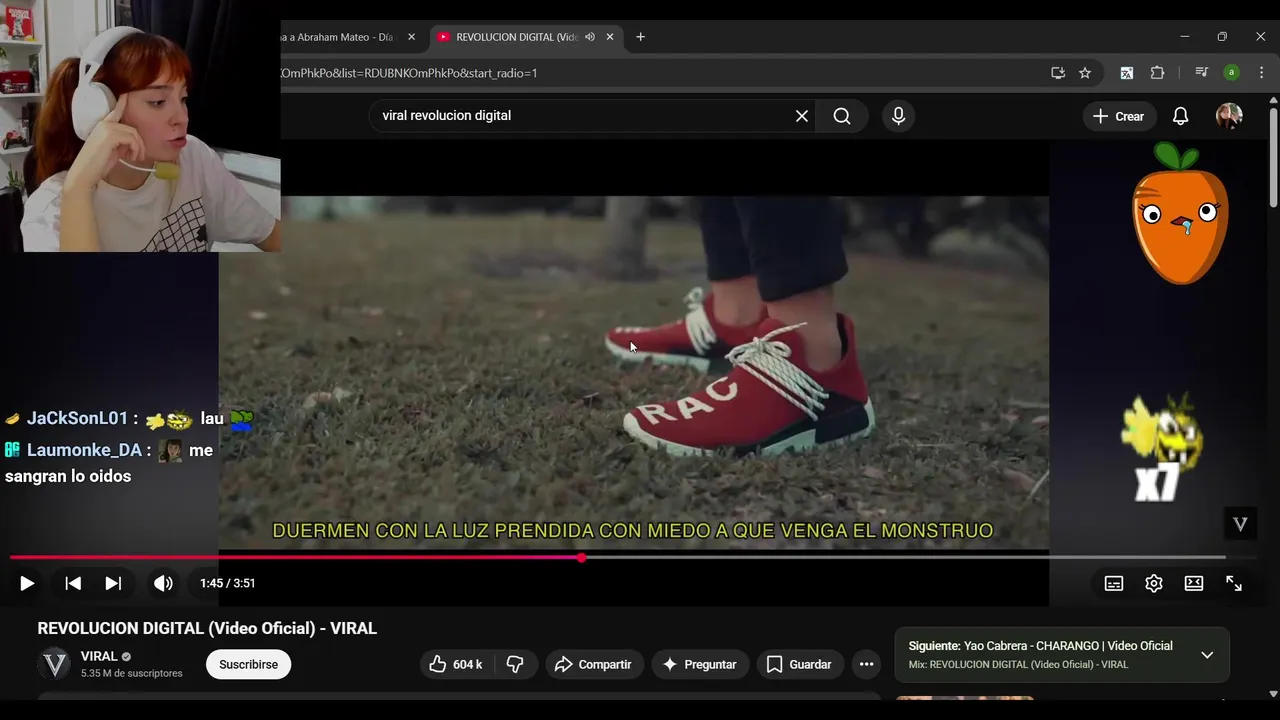Viewport: 1280px width, 720px height.
Task: Save video with Guardar button
Action: pyautogui.click(x=799, y=664)
